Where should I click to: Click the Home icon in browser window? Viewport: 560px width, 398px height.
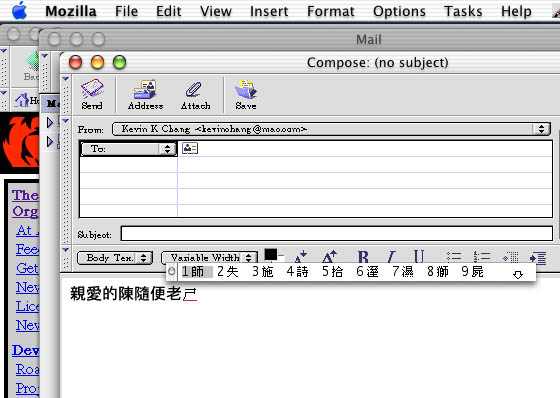pos(22,100)
